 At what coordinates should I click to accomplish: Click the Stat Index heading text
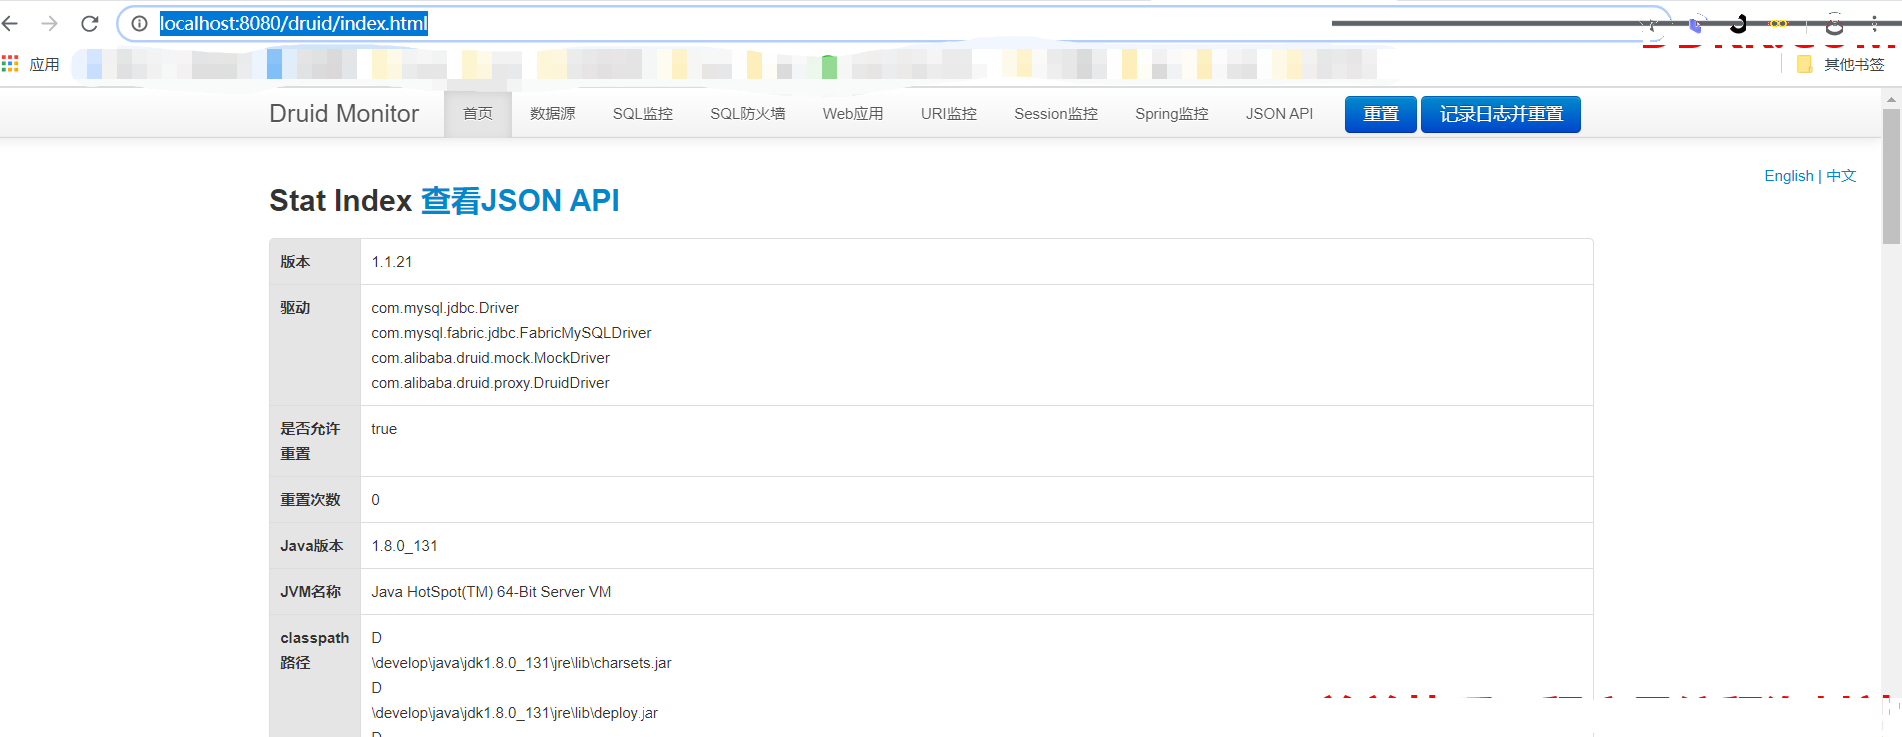point(340,200)
